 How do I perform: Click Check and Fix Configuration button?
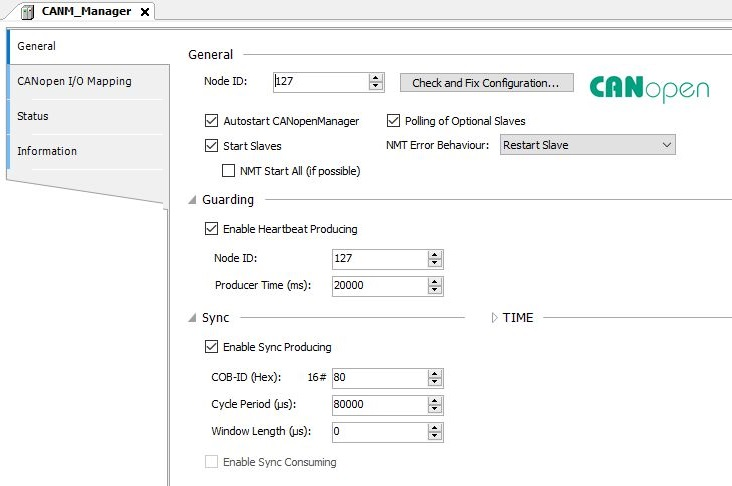point(486,83)
